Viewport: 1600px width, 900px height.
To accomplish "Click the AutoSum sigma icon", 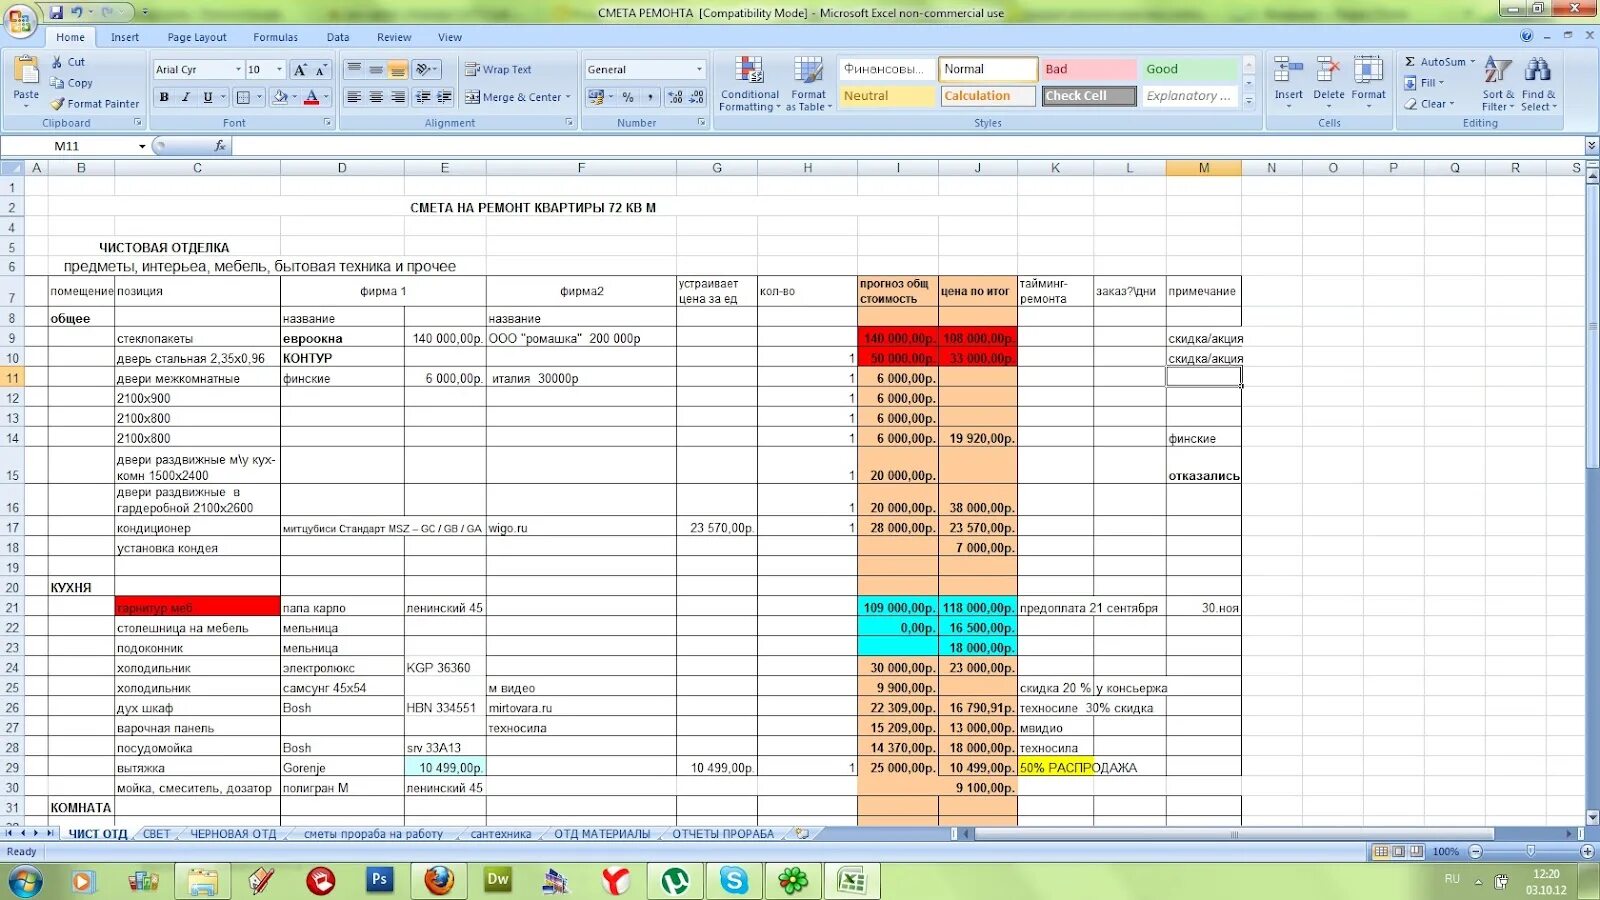I will pos(1410,62).
